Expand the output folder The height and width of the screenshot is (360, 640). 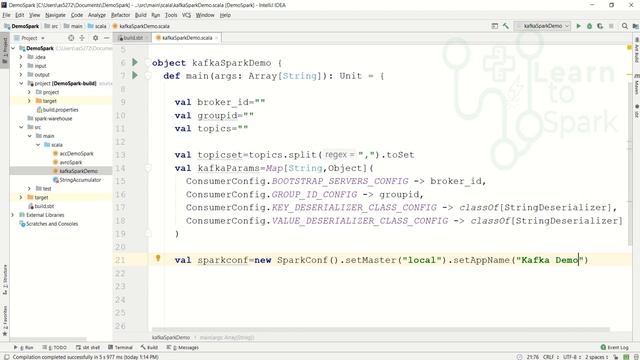(x=21, y=75)
